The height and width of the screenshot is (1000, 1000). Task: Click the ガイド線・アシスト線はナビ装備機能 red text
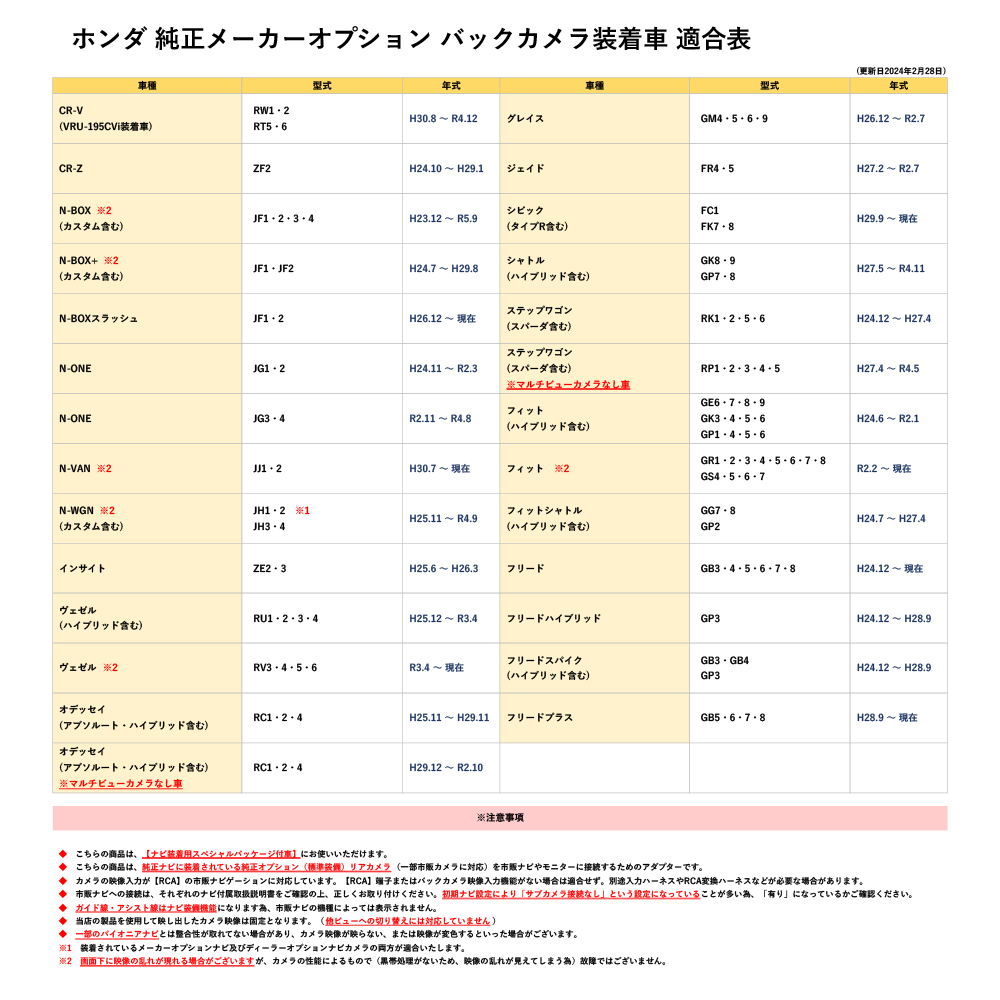click(x=146, y=908)
